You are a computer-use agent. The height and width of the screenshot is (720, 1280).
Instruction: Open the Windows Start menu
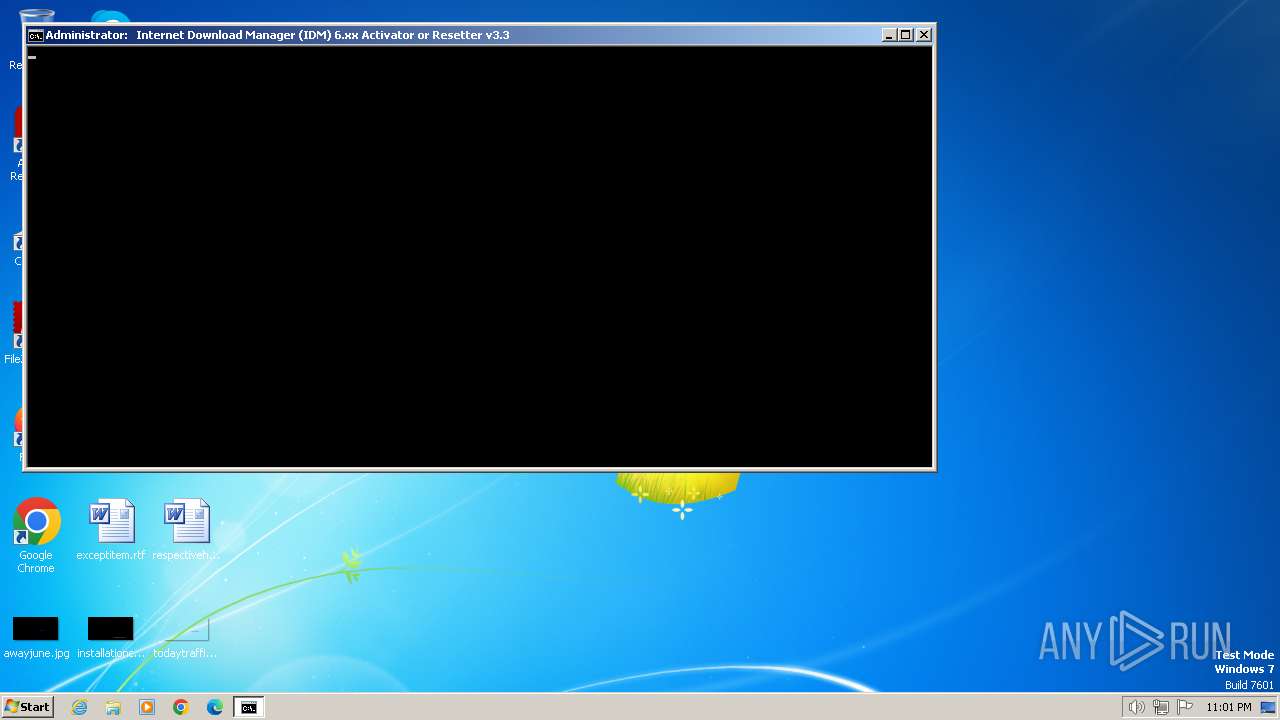pos(28,707)
